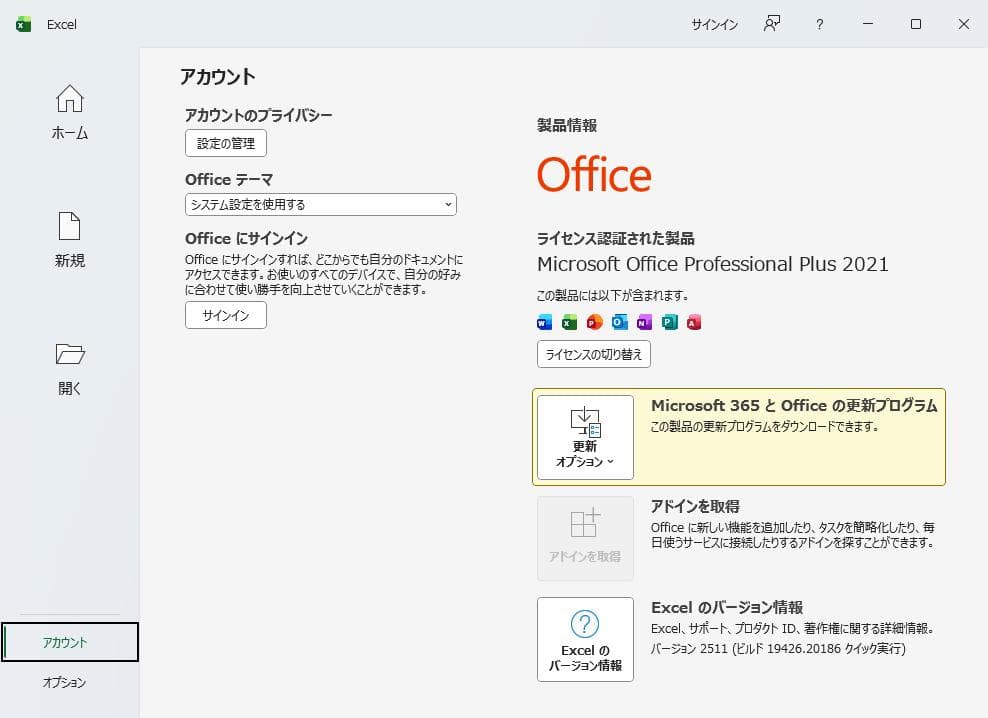
Task: Click the feedback icon in title bar
Action: pyautogui.click(x=771, y=24)
